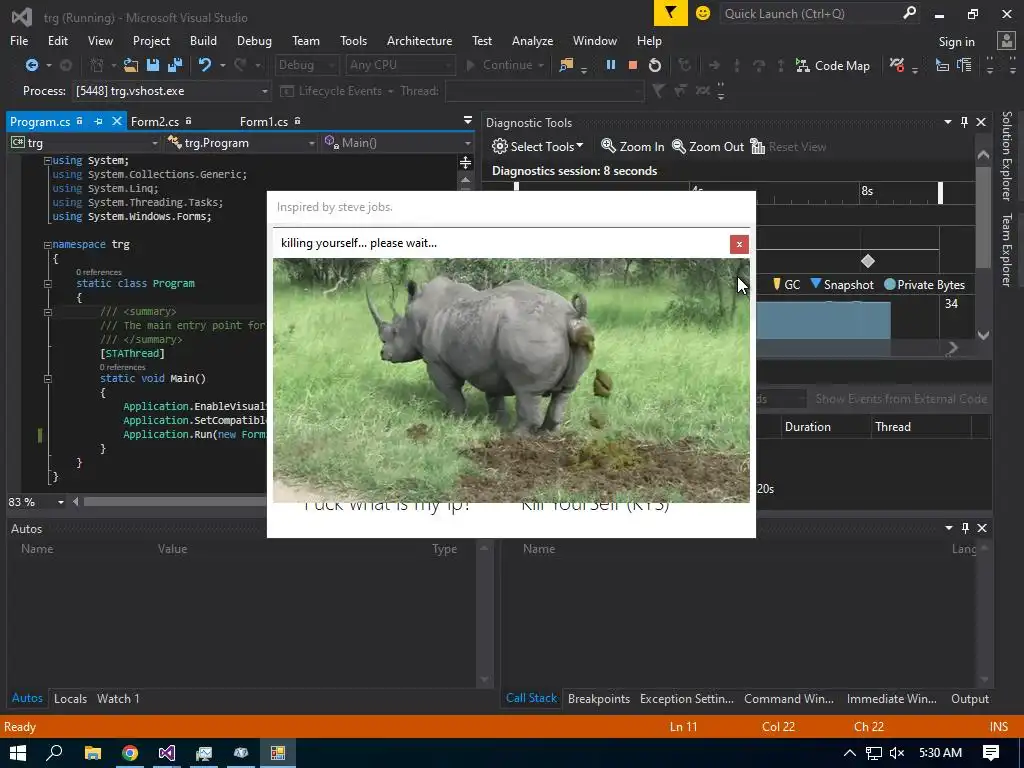
Task: Switch to the Form2.cs tab
Action: point(155,122)
